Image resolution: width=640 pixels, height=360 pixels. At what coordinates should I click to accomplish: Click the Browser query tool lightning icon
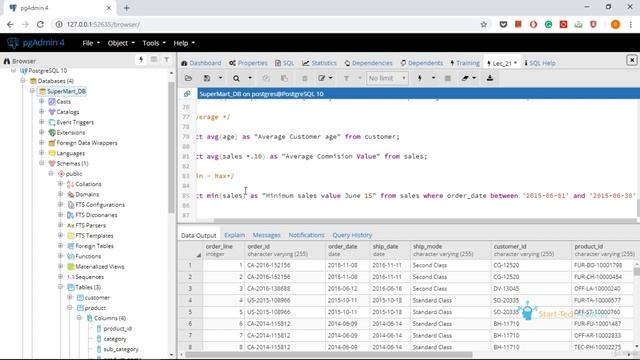coord(141,60)
